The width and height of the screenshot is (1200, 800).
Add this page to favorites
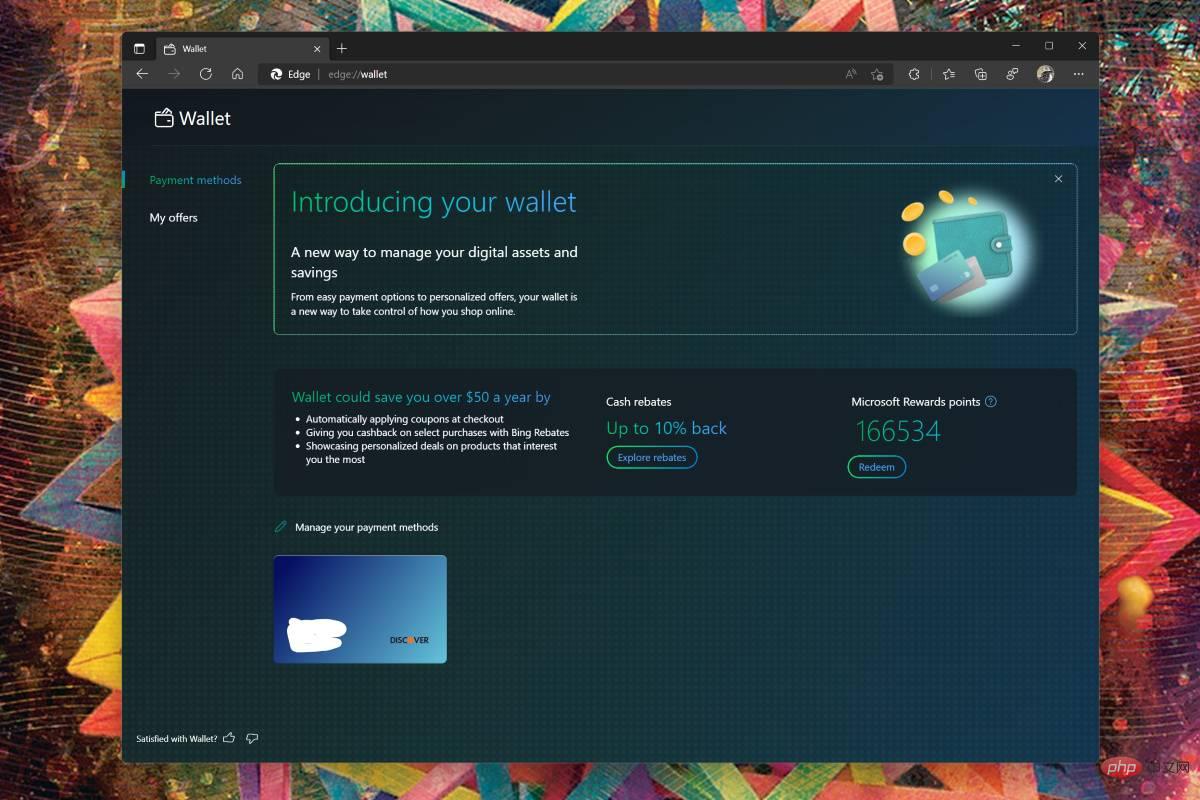877,74
